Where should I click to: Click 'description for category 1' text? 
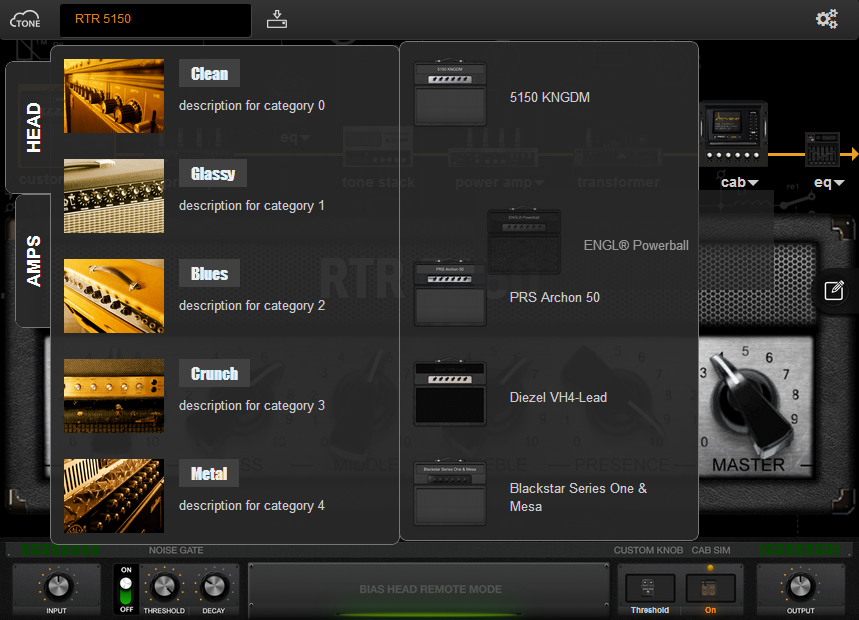tap(251, 206)
